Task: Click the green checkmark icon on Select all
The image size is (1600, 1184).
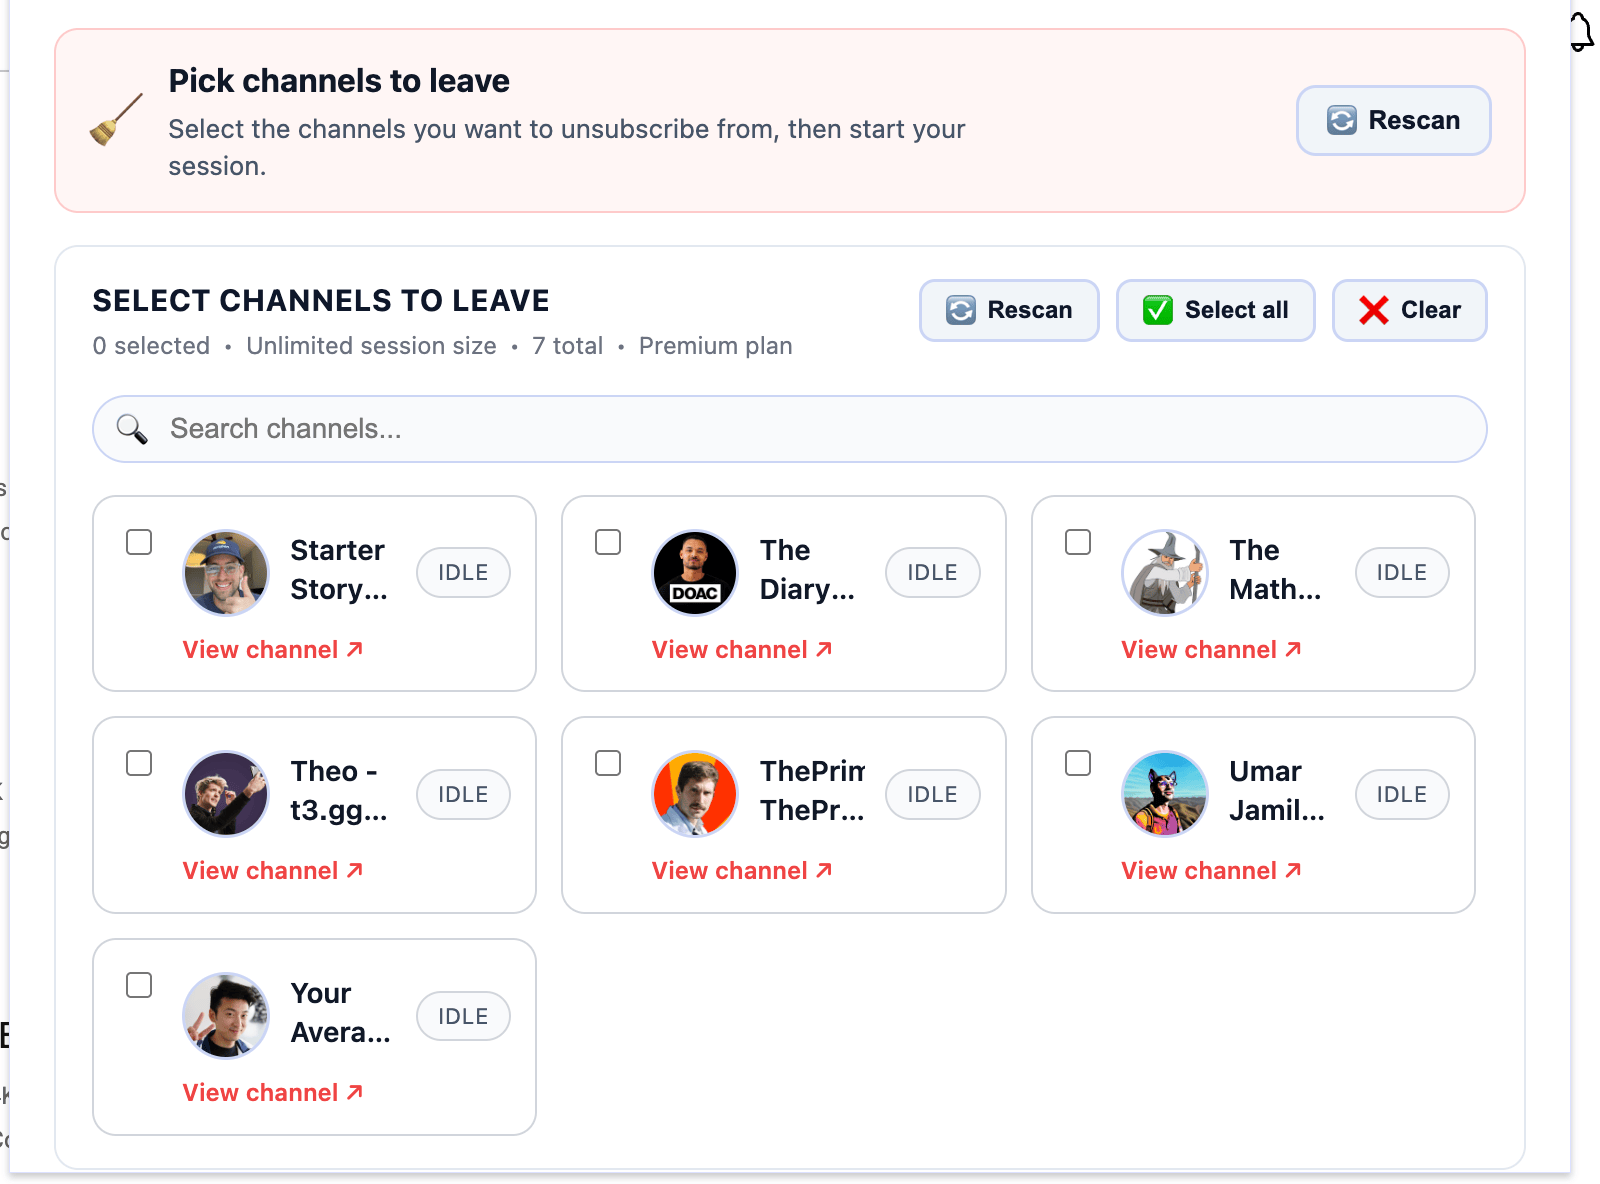Action: (1157, 310)
